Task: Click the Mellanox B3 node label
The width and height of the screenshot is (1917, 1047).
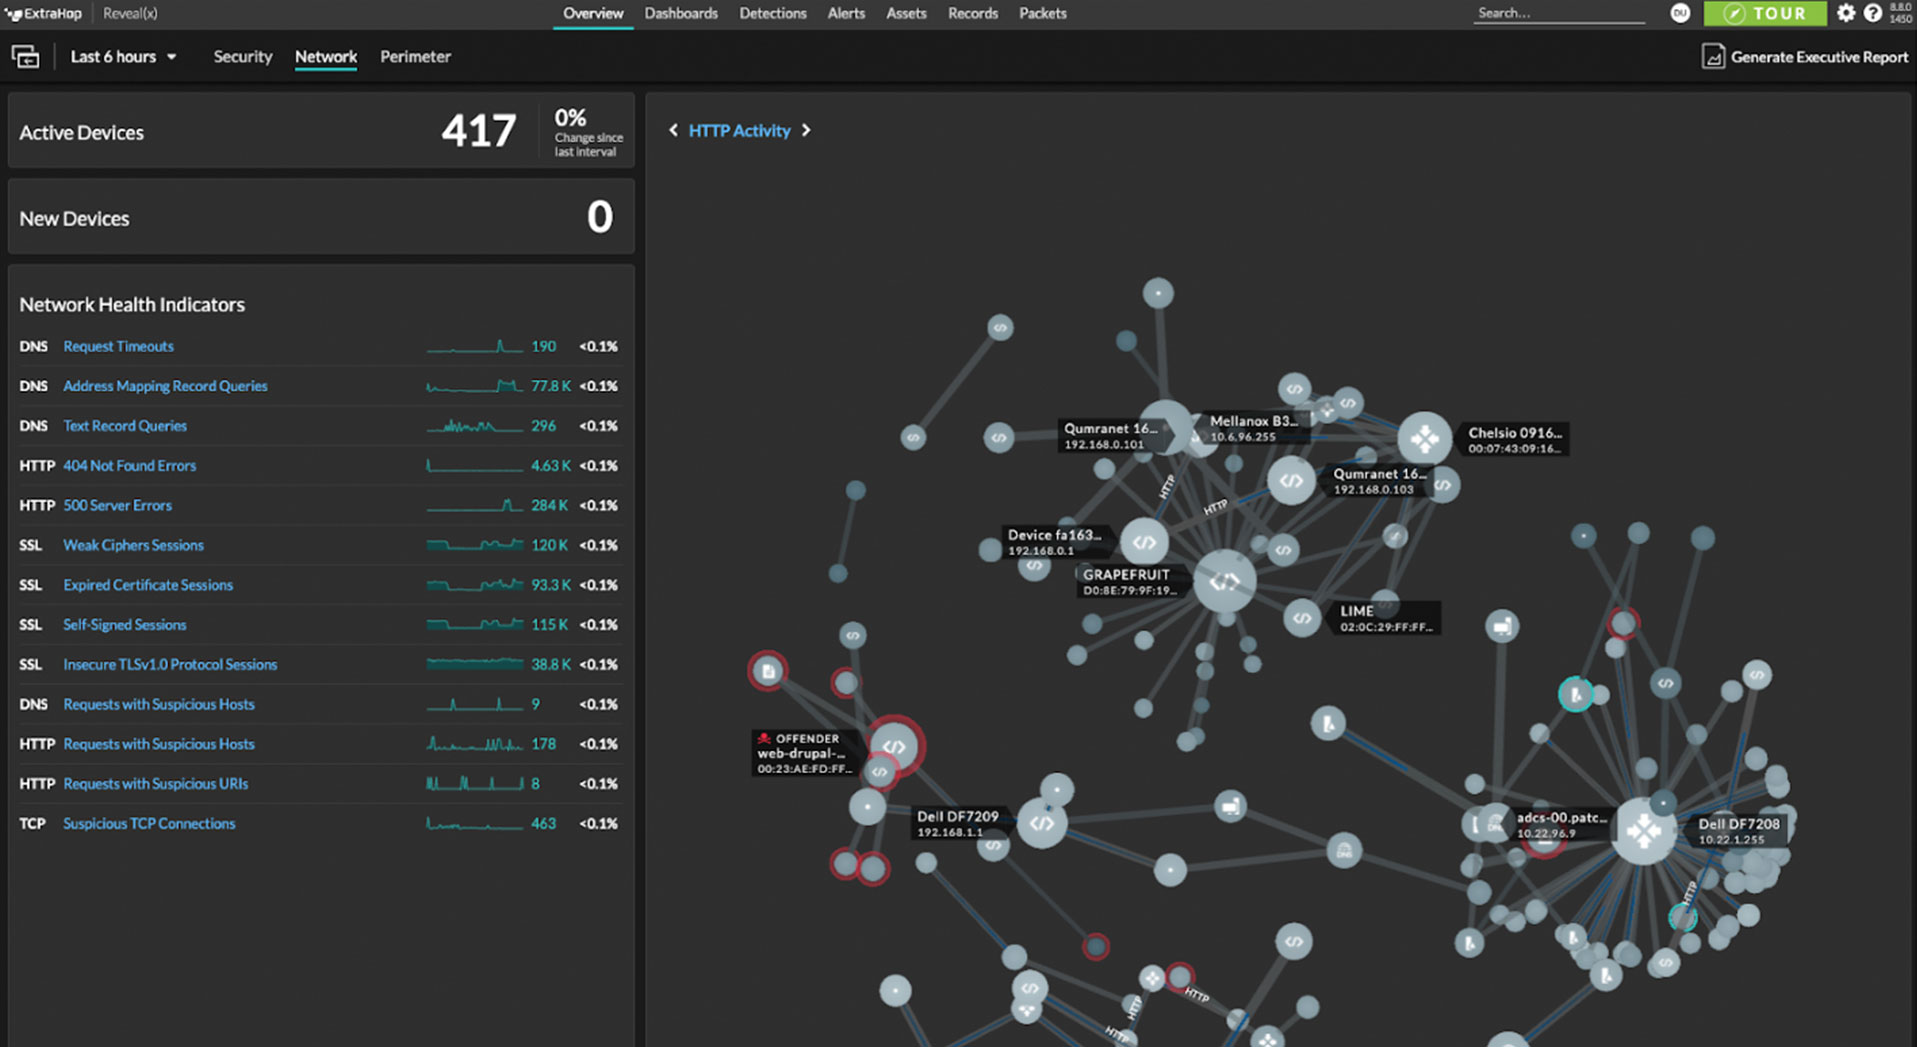Action: coord(1254,428)
